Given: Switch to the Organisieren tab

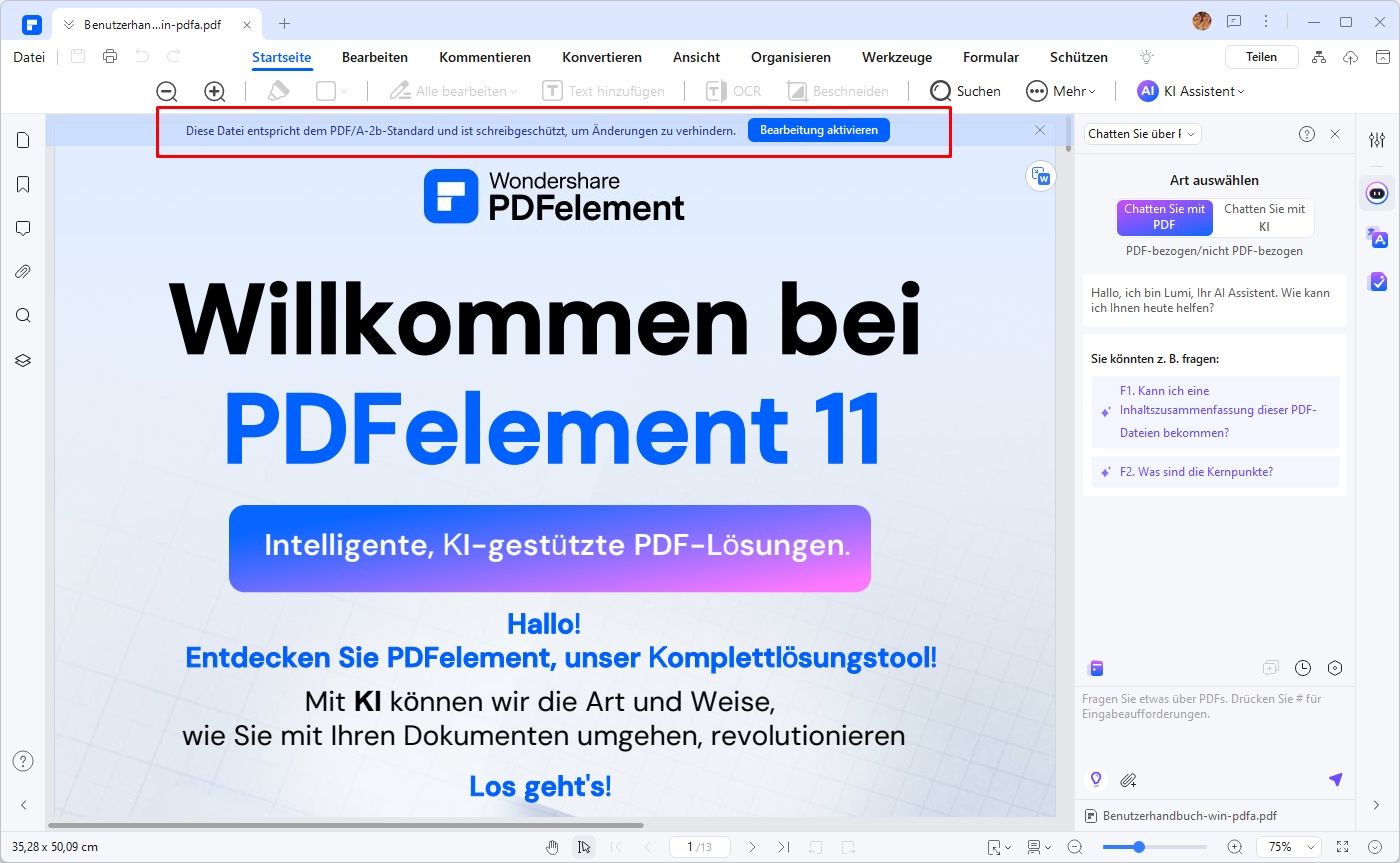Looking at the screenshot, I should tap(791, 57).
